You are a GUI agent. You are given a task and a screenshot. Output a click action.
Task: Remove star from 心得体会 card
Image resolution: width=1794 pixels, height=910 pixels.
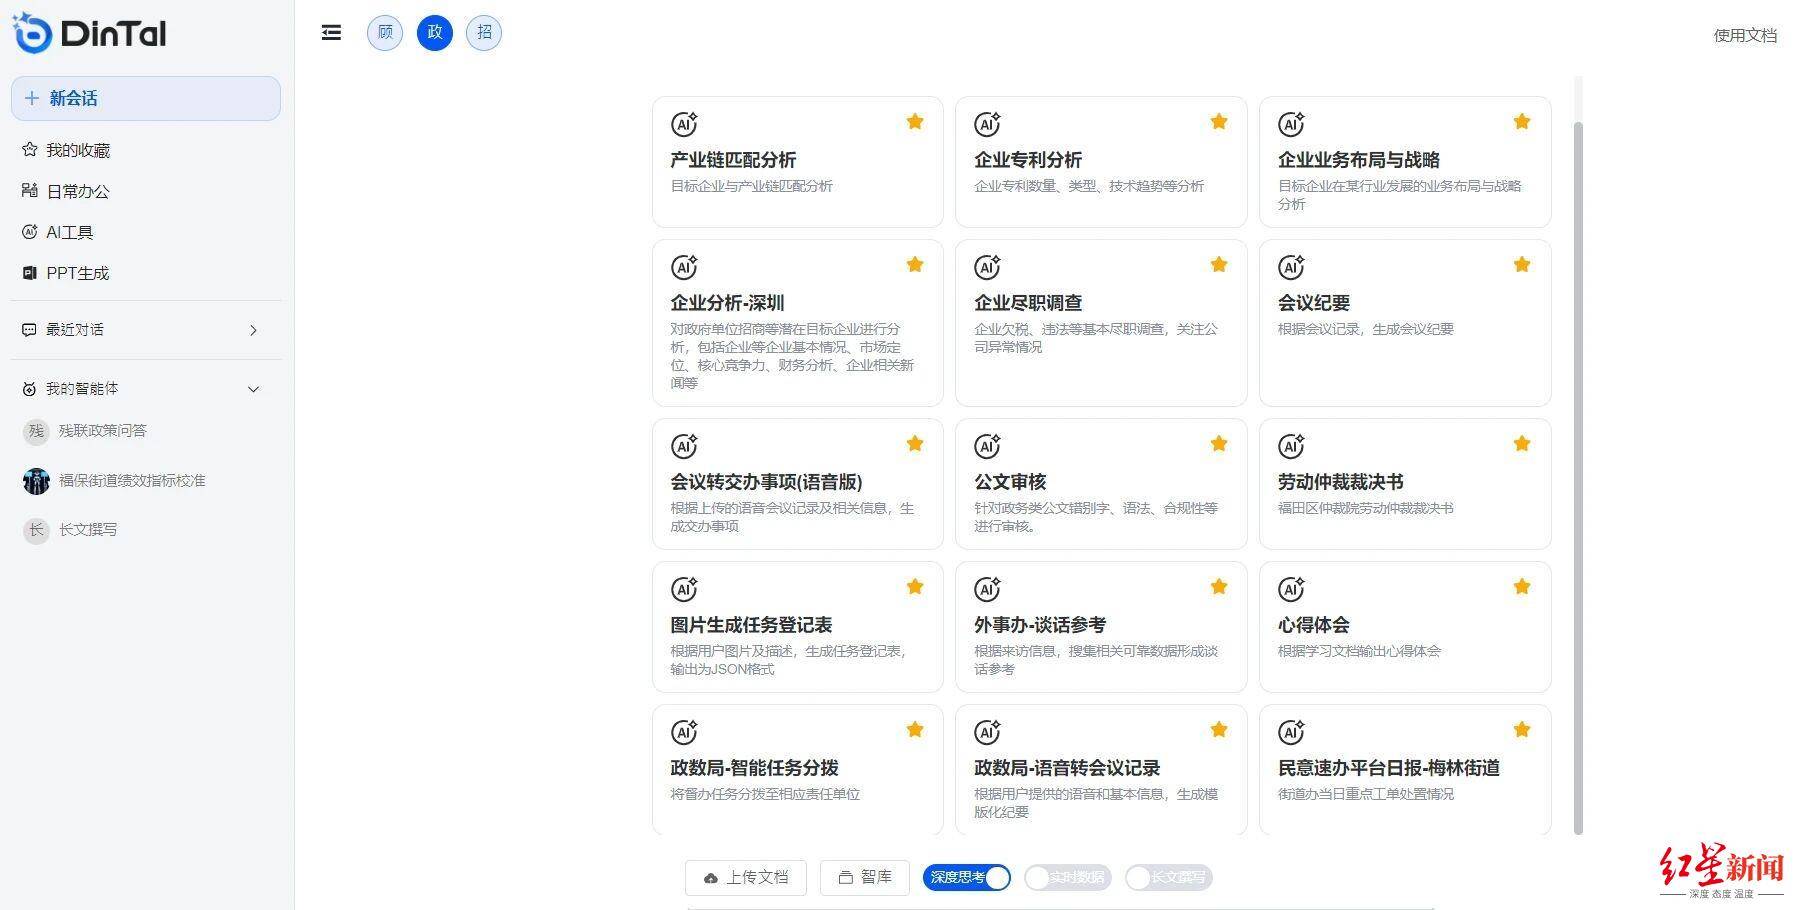(x=1521, y=587)
